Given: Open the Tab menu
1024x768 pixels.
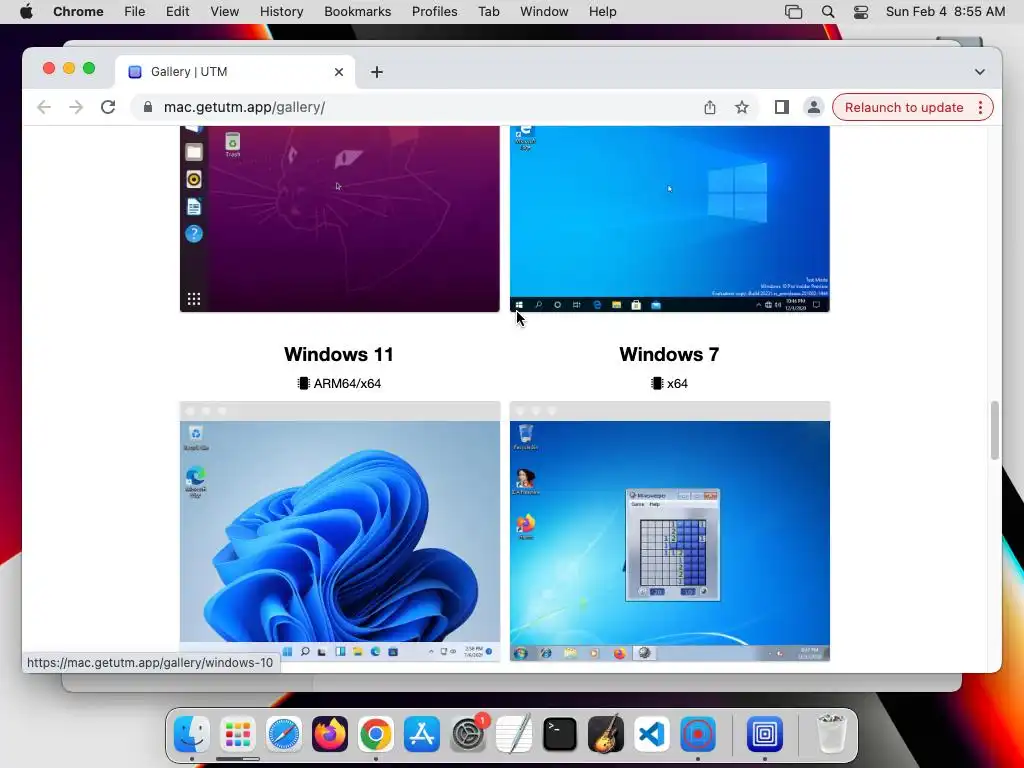Looking at the screenshot, I should click(x=488, y=12).
